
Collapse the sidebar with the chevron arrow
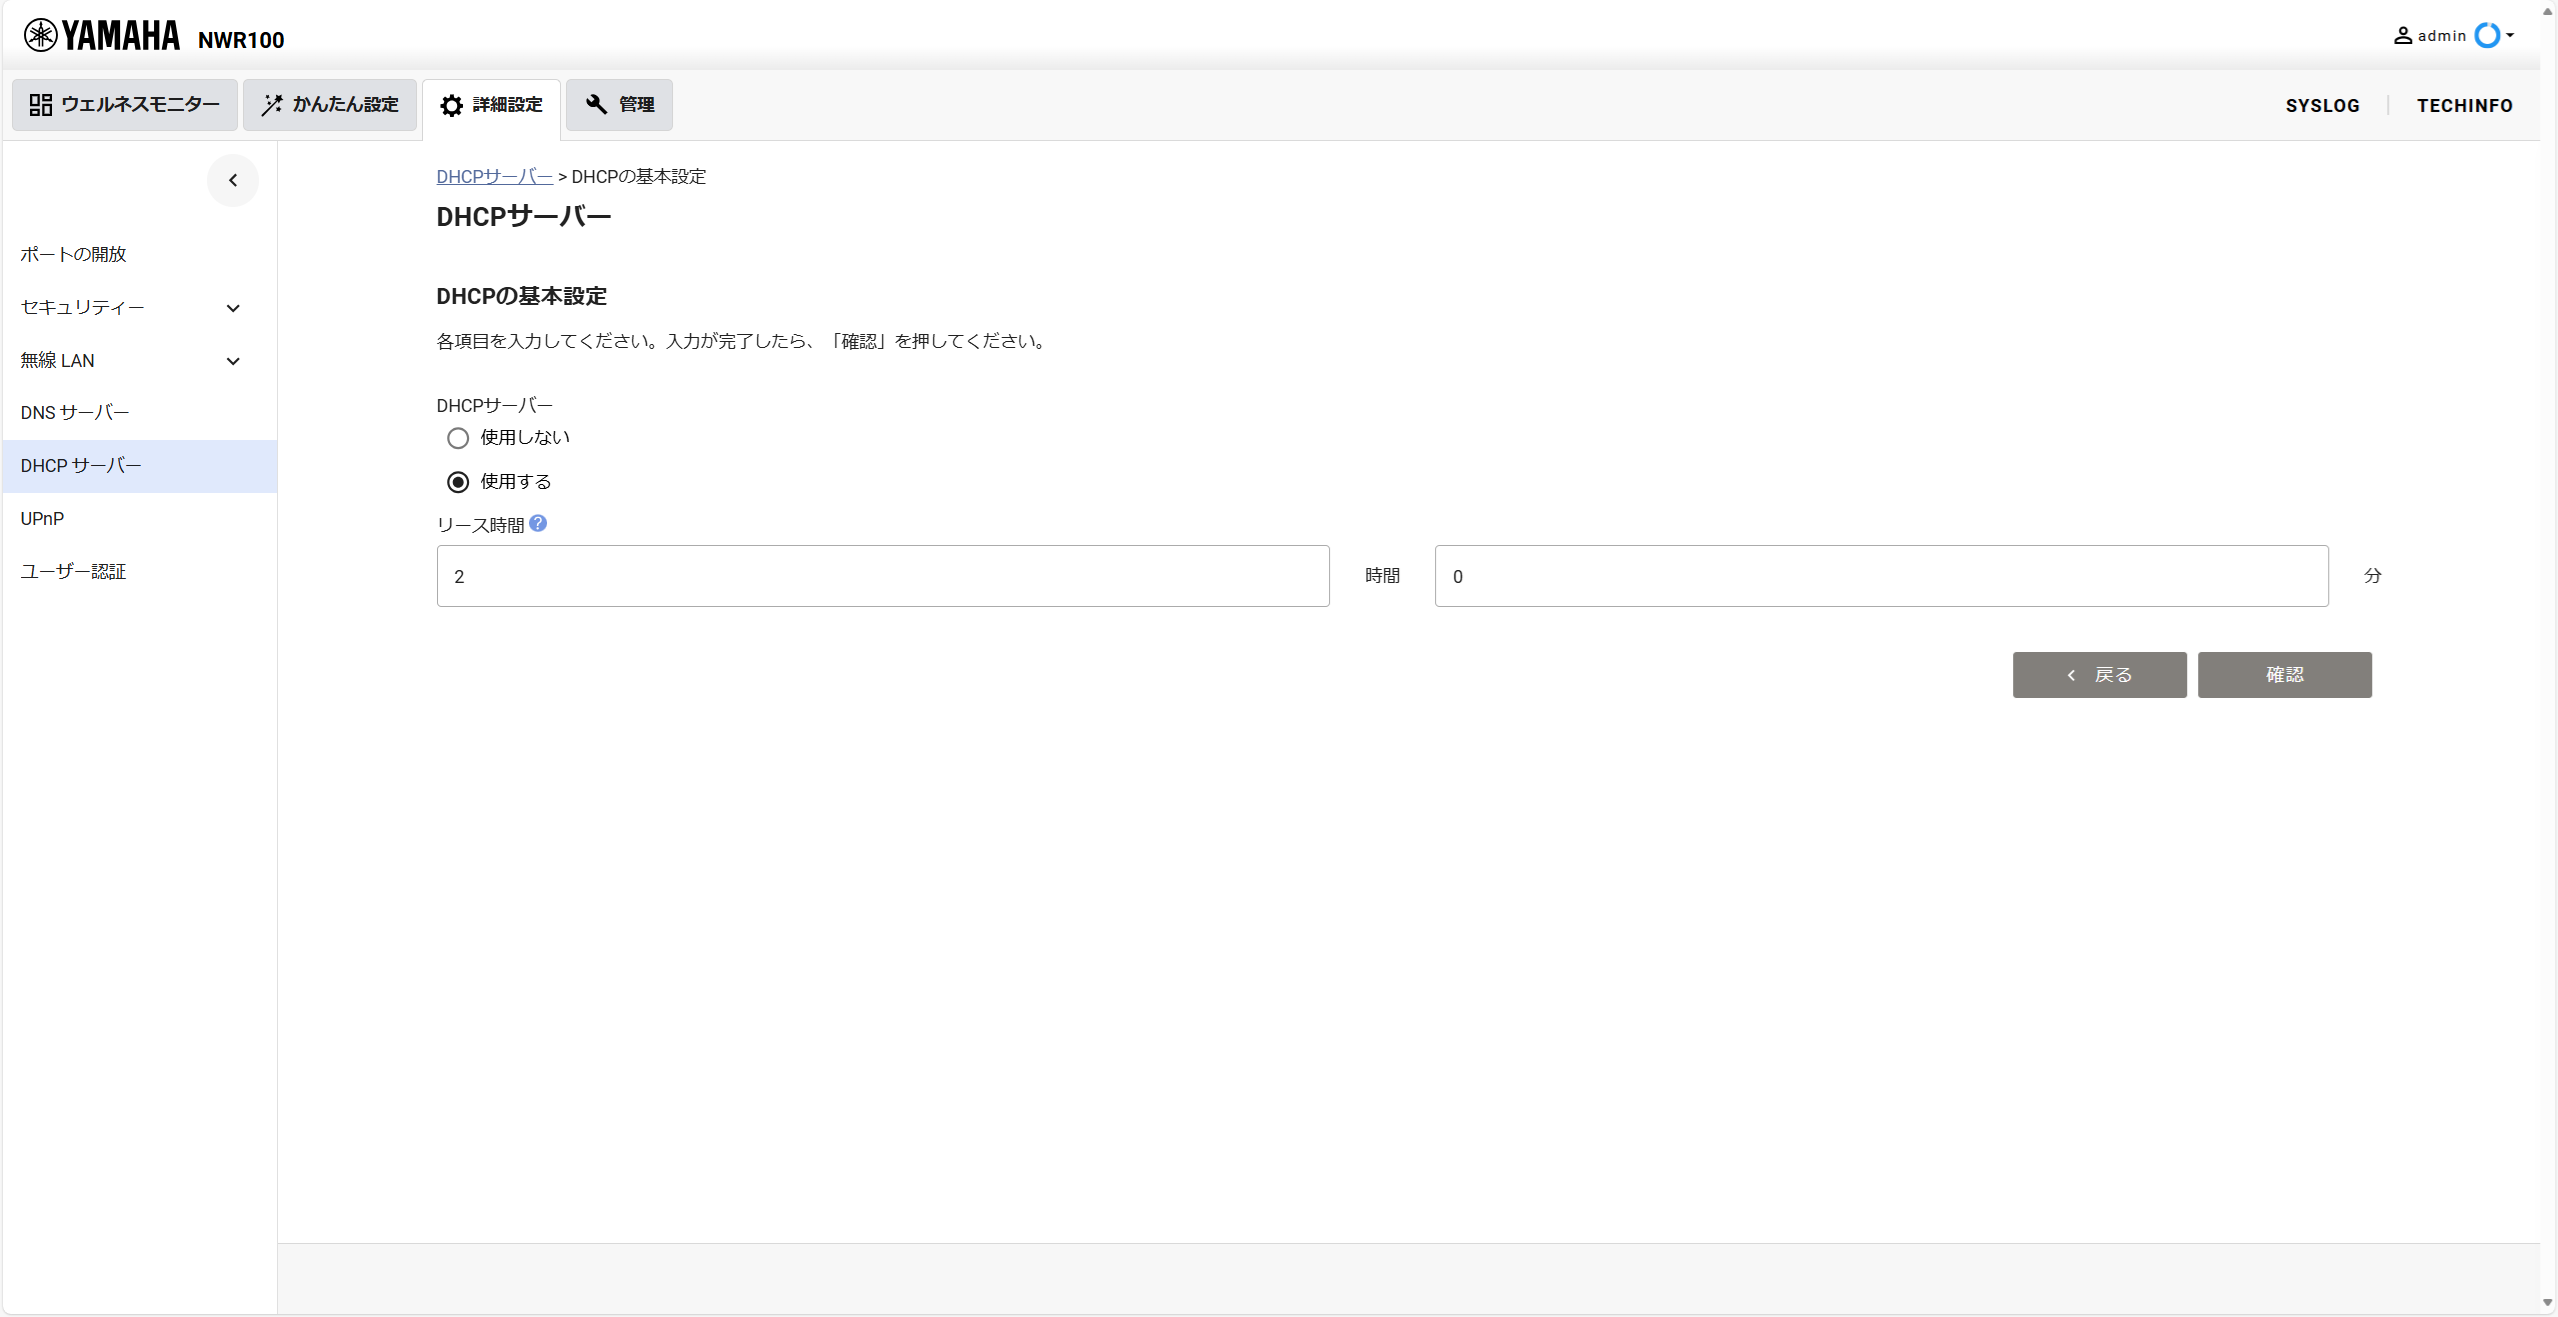coord(232,180)
